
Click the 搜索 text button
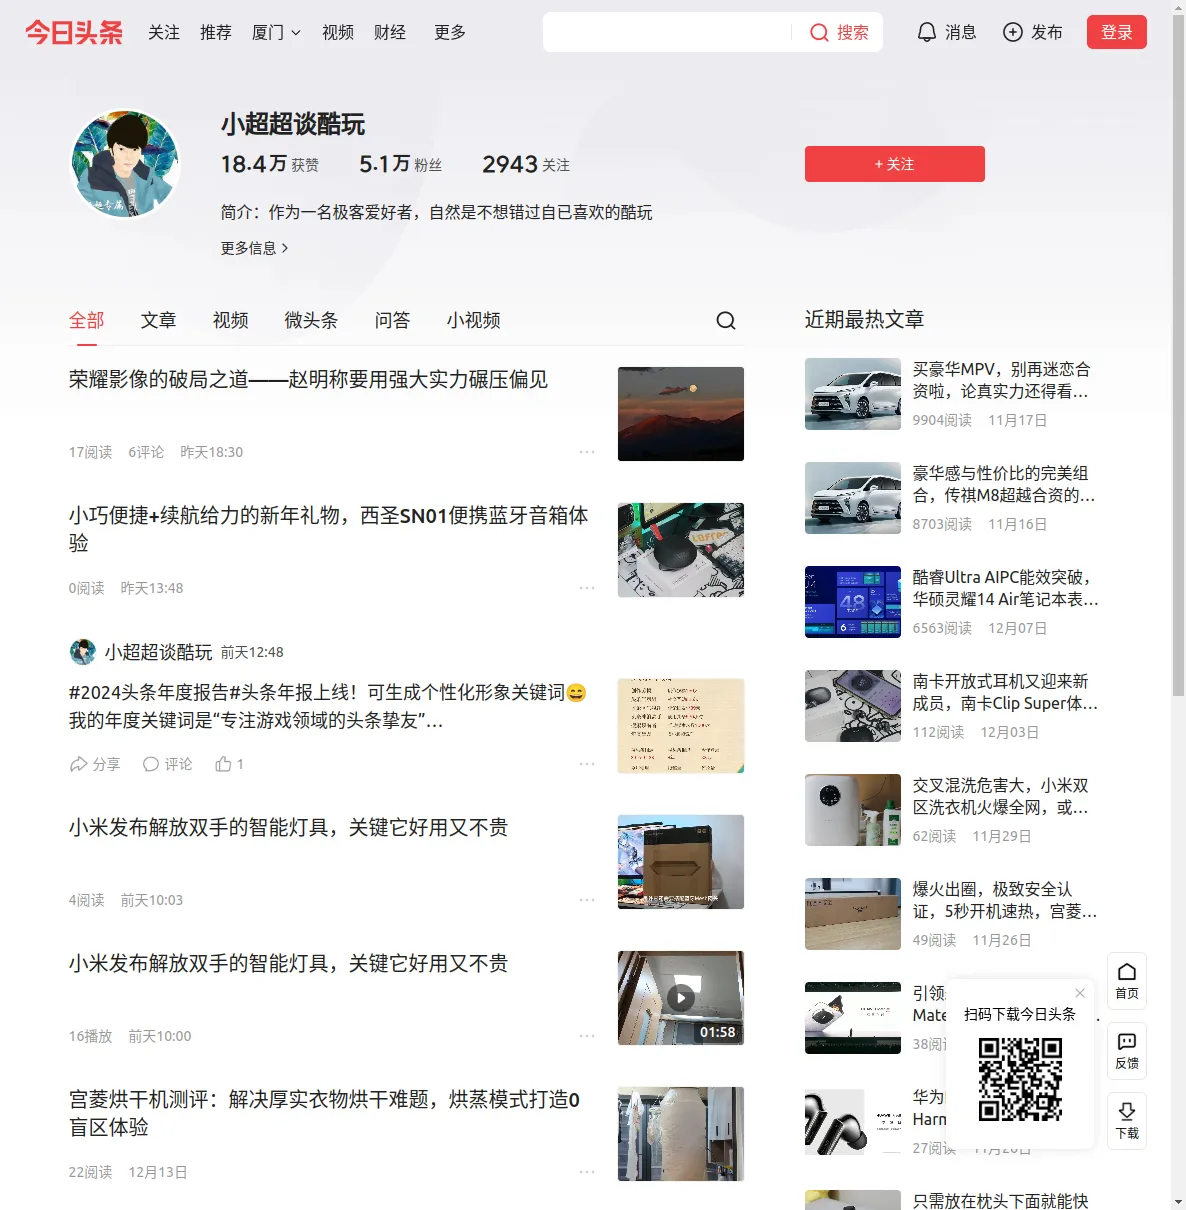point(853,32)
